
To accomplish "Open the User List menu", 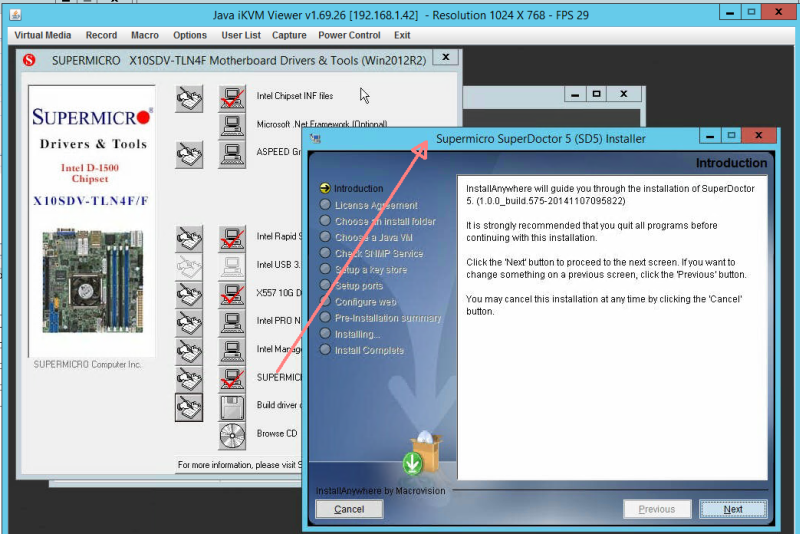I will click(x=241, y=35).
